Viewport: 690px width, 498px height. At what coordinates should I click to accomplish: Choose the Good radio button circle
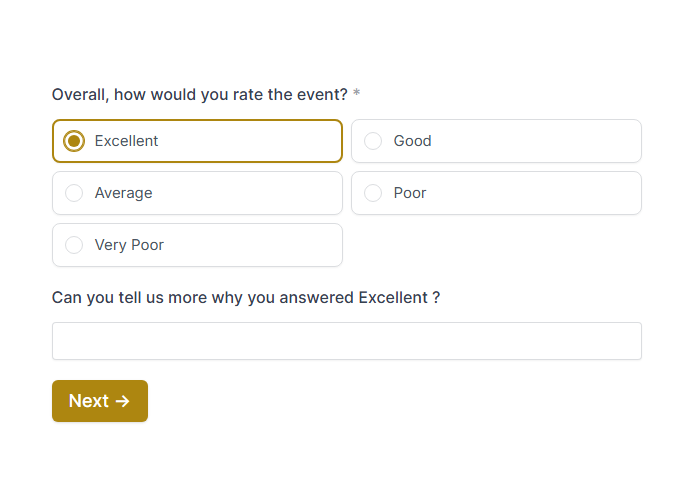click(373, 141)
